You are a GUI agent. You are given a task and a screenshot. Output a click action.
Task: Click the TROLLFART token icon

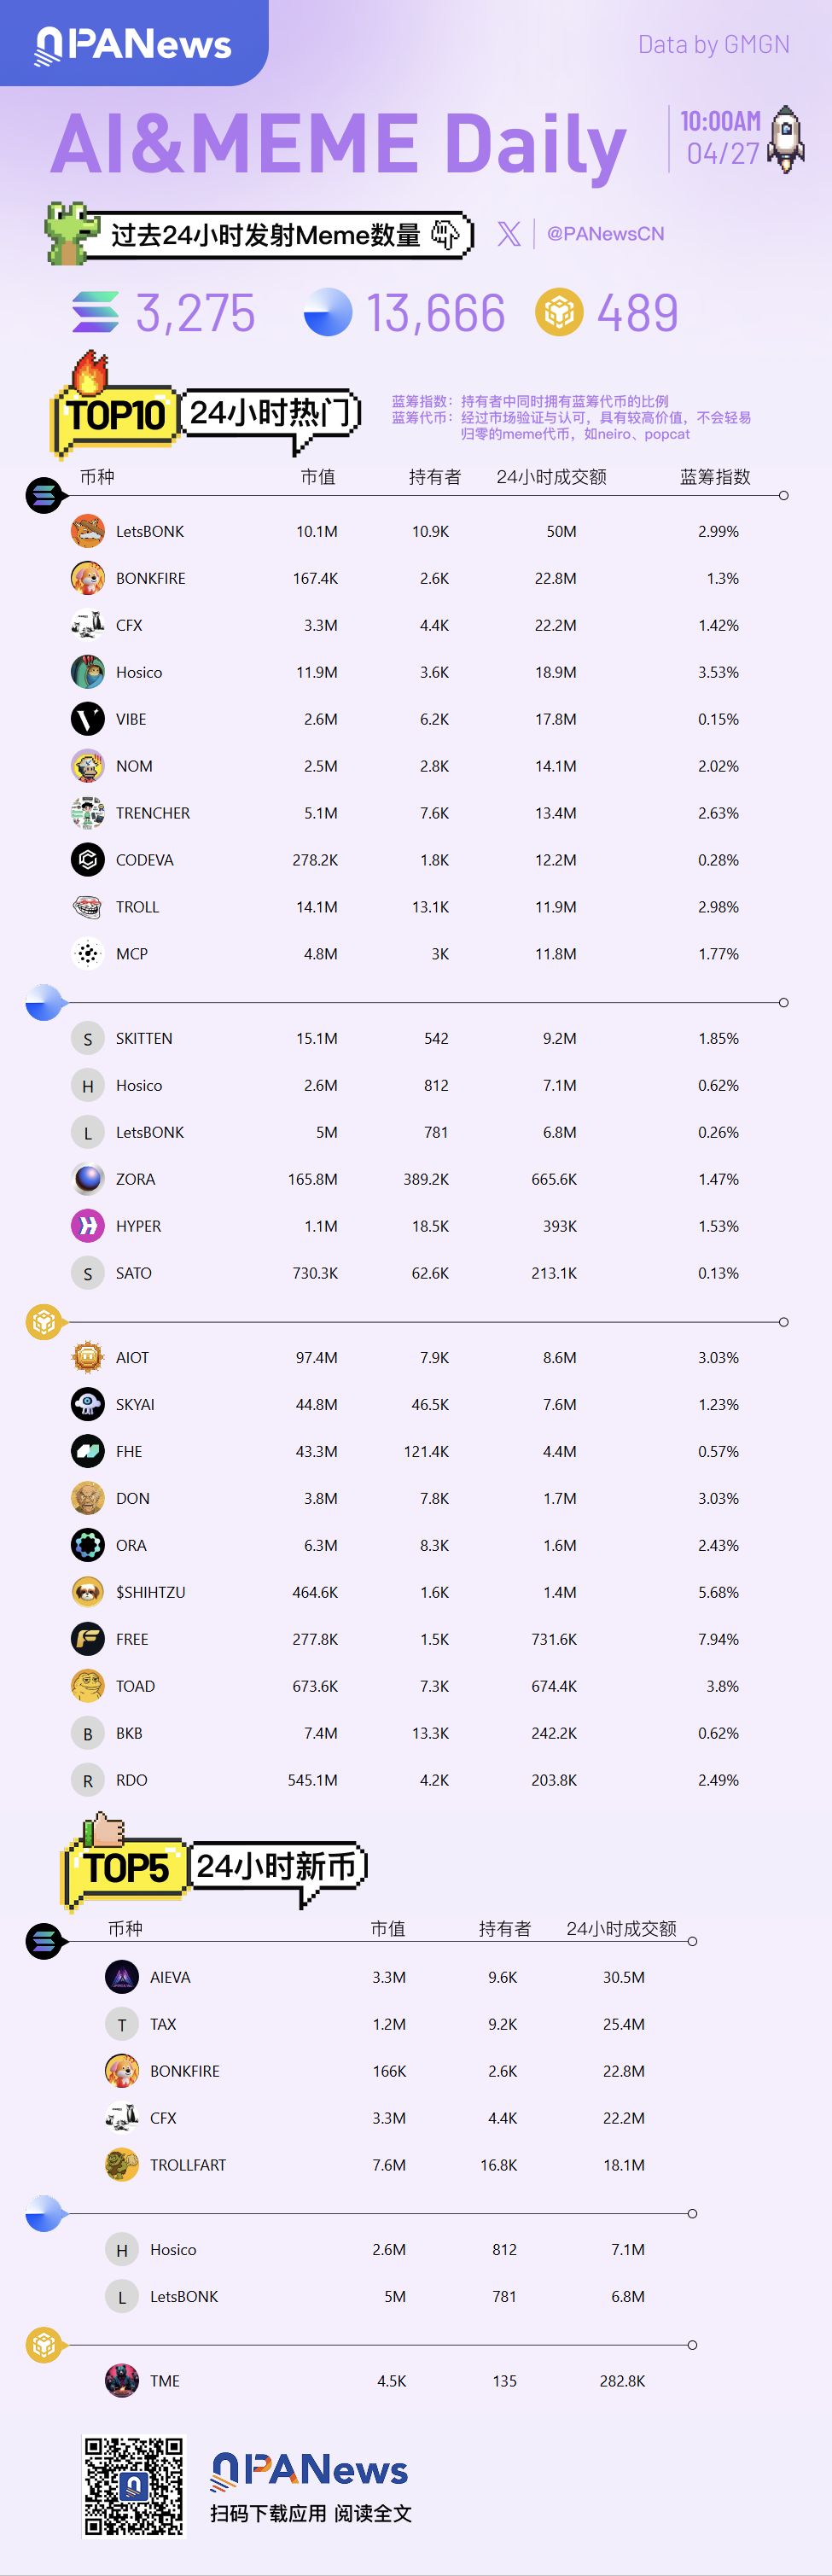click(x=122, y=2165)
